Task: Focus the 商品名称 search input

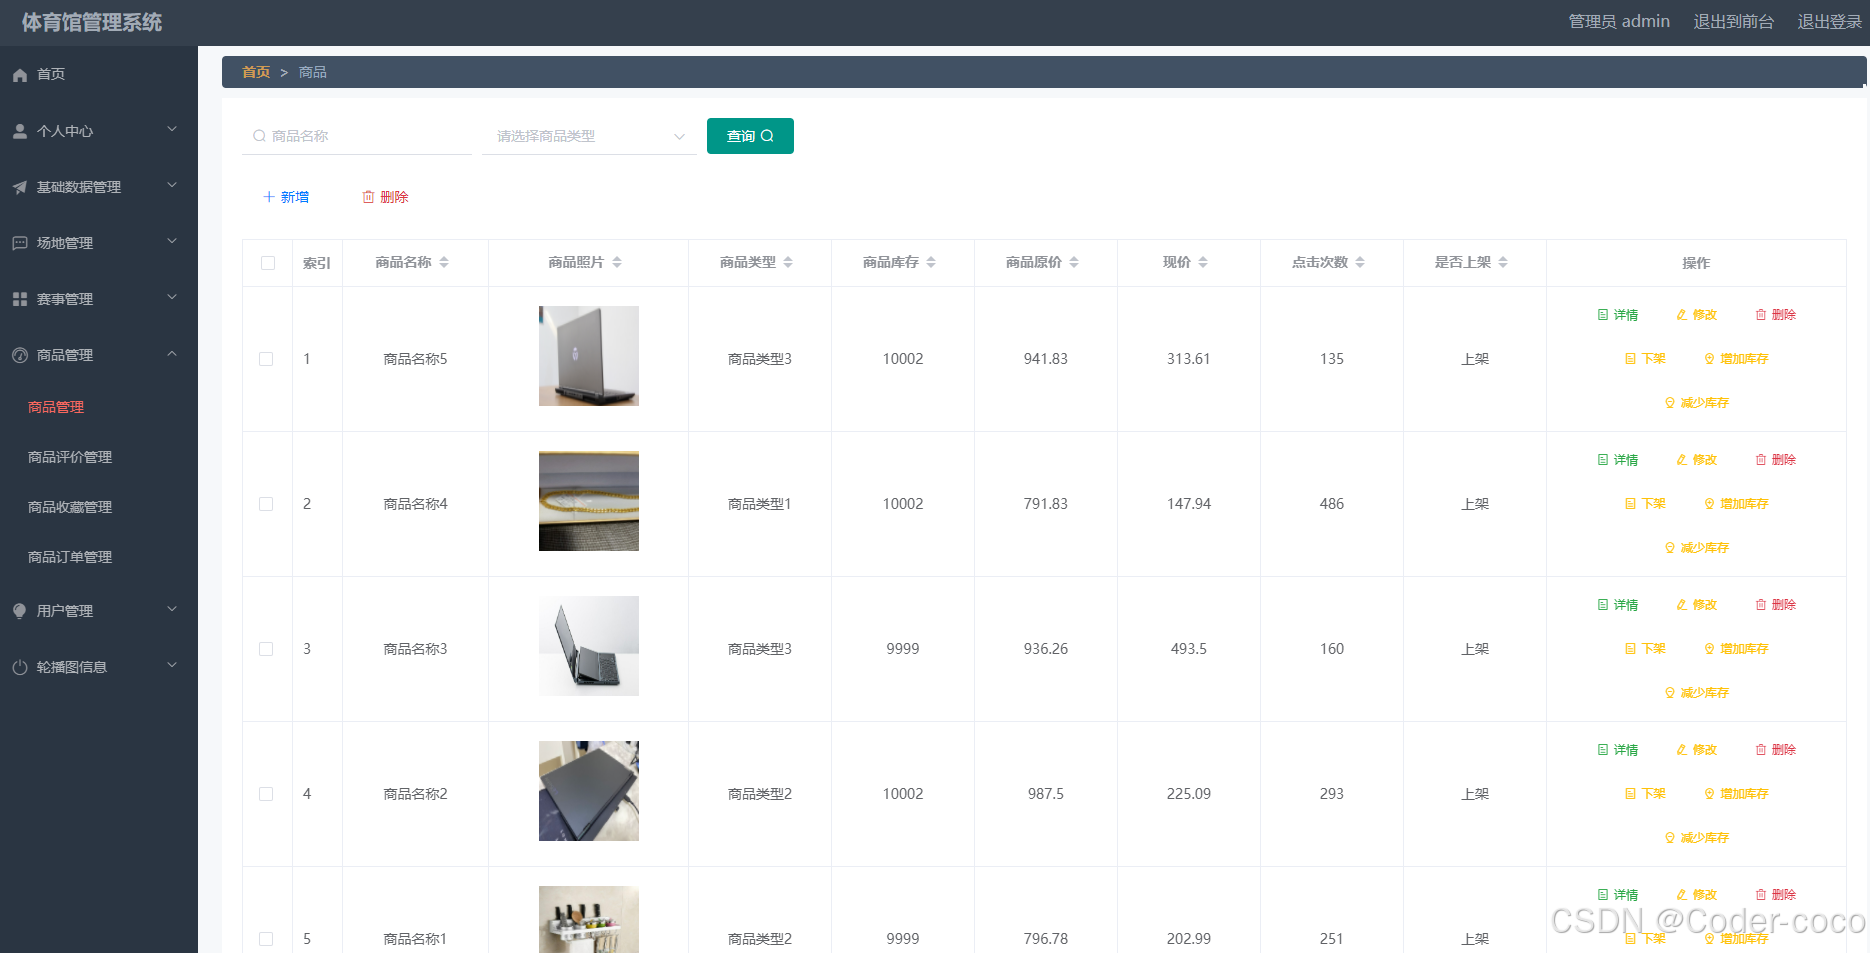Action: (x=357, y=136)
